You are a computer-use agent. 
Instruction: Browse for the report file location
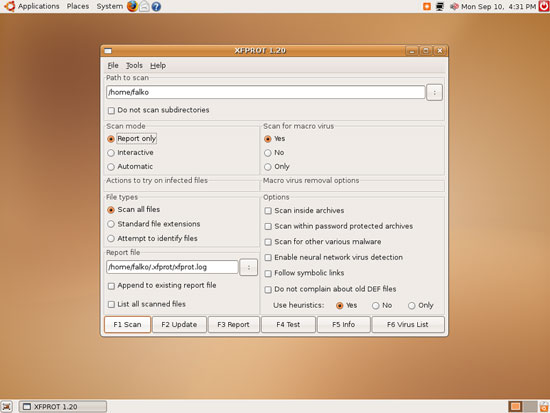[x=248, y=267]
